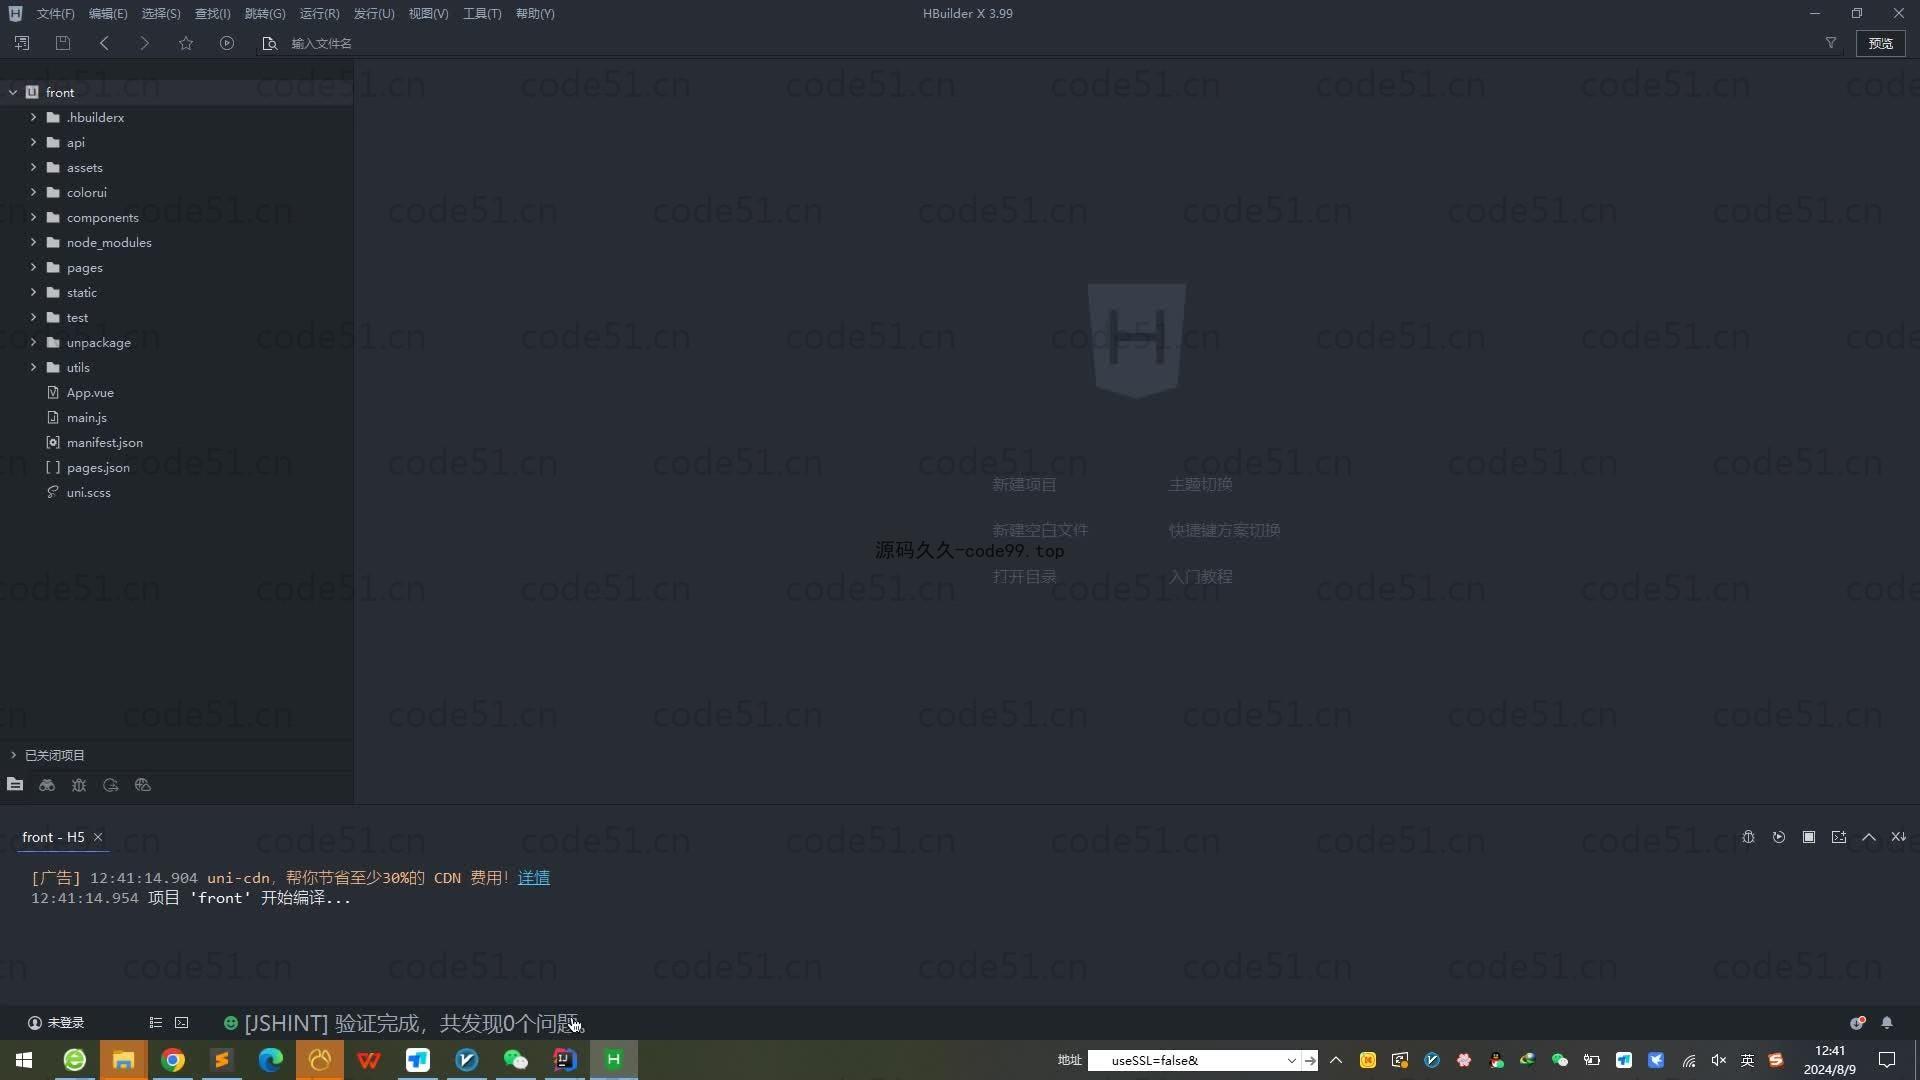The height and width of the screenshot is (1080, 1920).
Task: Click the project manager folder icon
Action: pos(15,785)
